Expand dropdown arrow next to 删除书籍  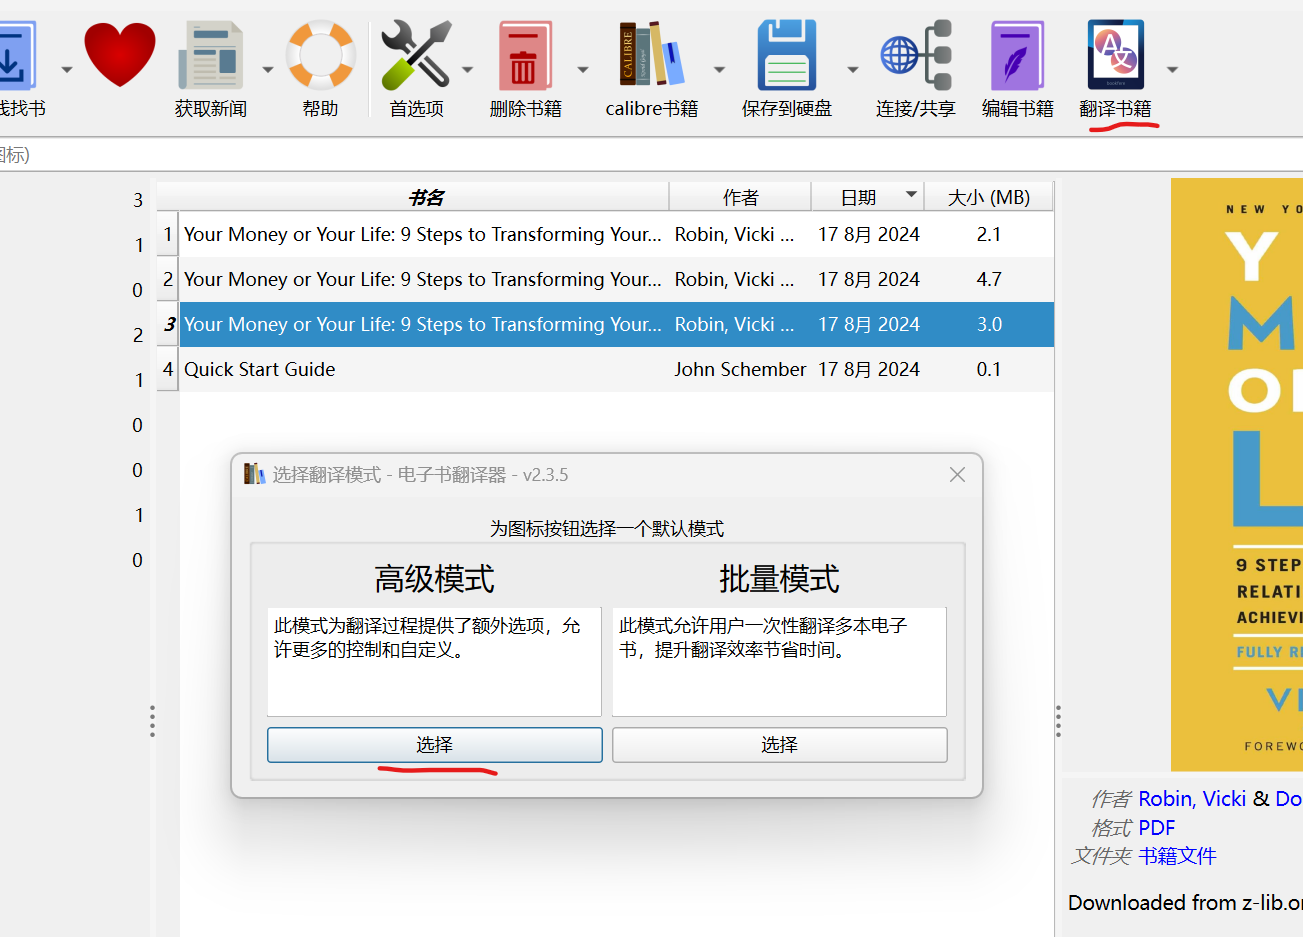click(x=583, y=70)
